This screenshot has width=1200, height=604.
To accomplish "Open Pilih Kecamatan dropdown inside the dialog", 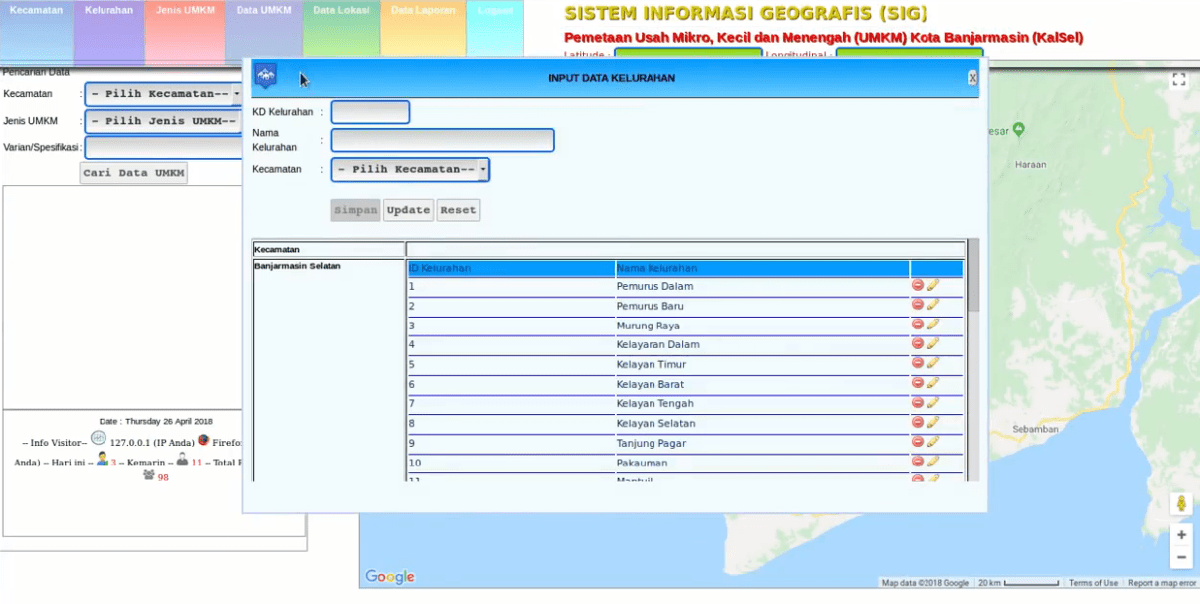I will coord(409,169).
